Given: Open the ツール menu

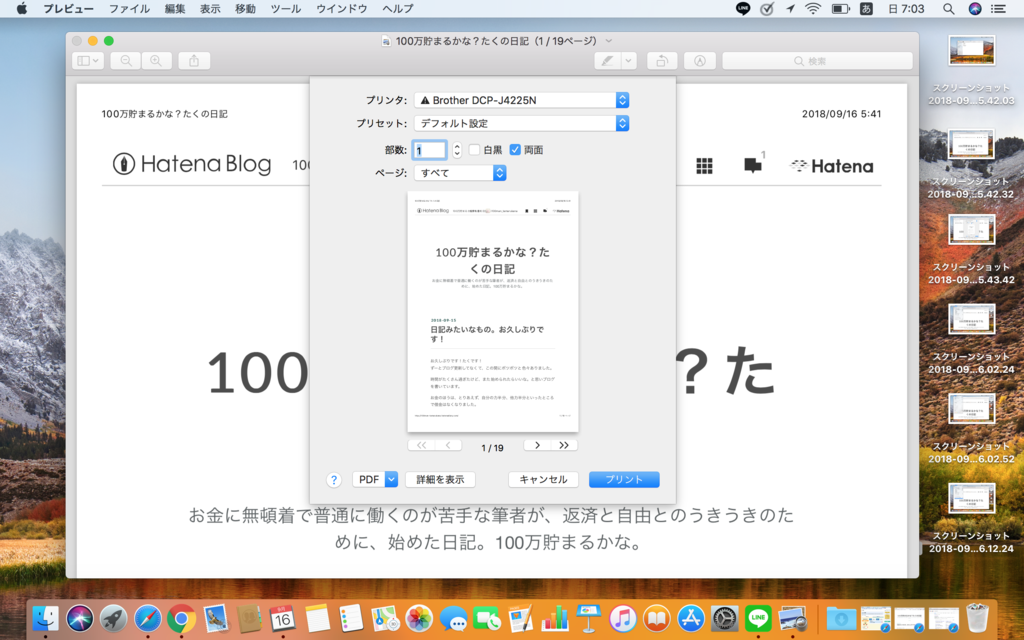Looking at the screenshot, I should 285,8.
